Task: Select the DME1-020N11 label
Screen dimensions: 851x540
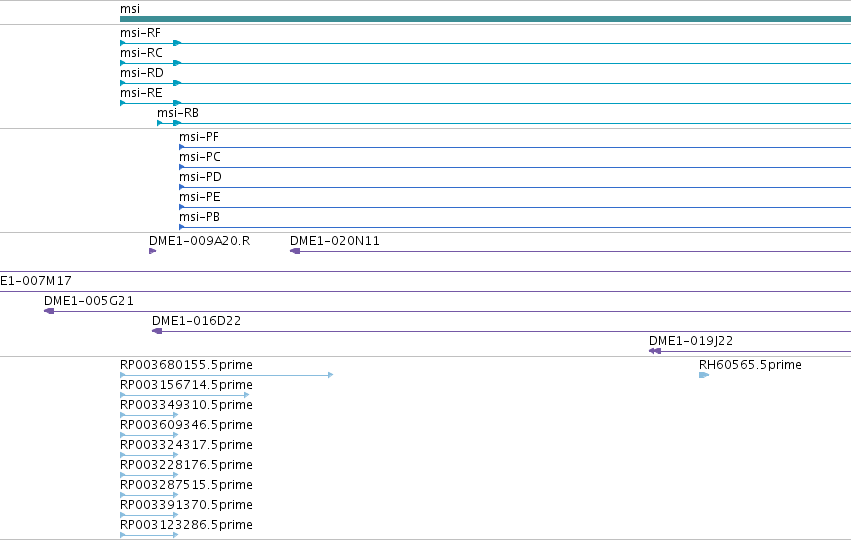Action: [335, 241]
